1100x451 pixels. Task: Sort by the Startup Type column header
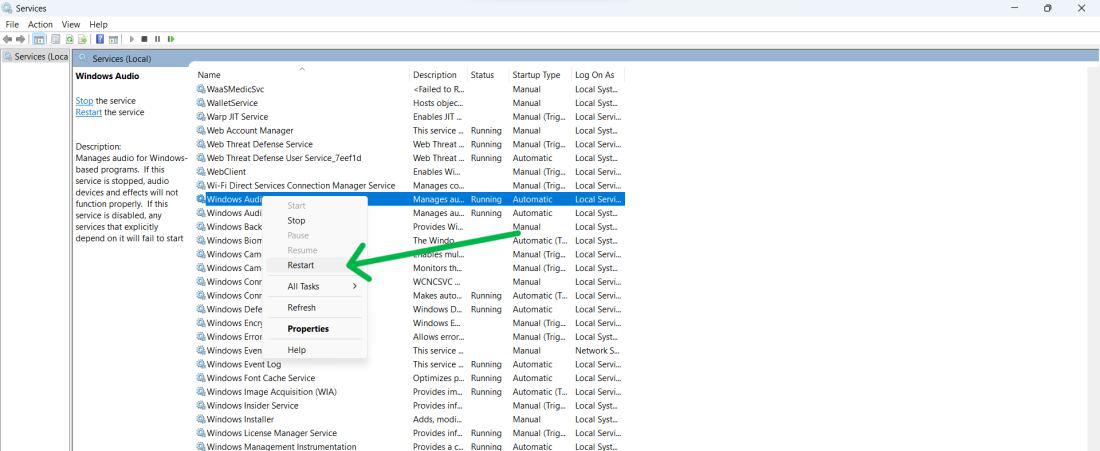tap(539, 75)
